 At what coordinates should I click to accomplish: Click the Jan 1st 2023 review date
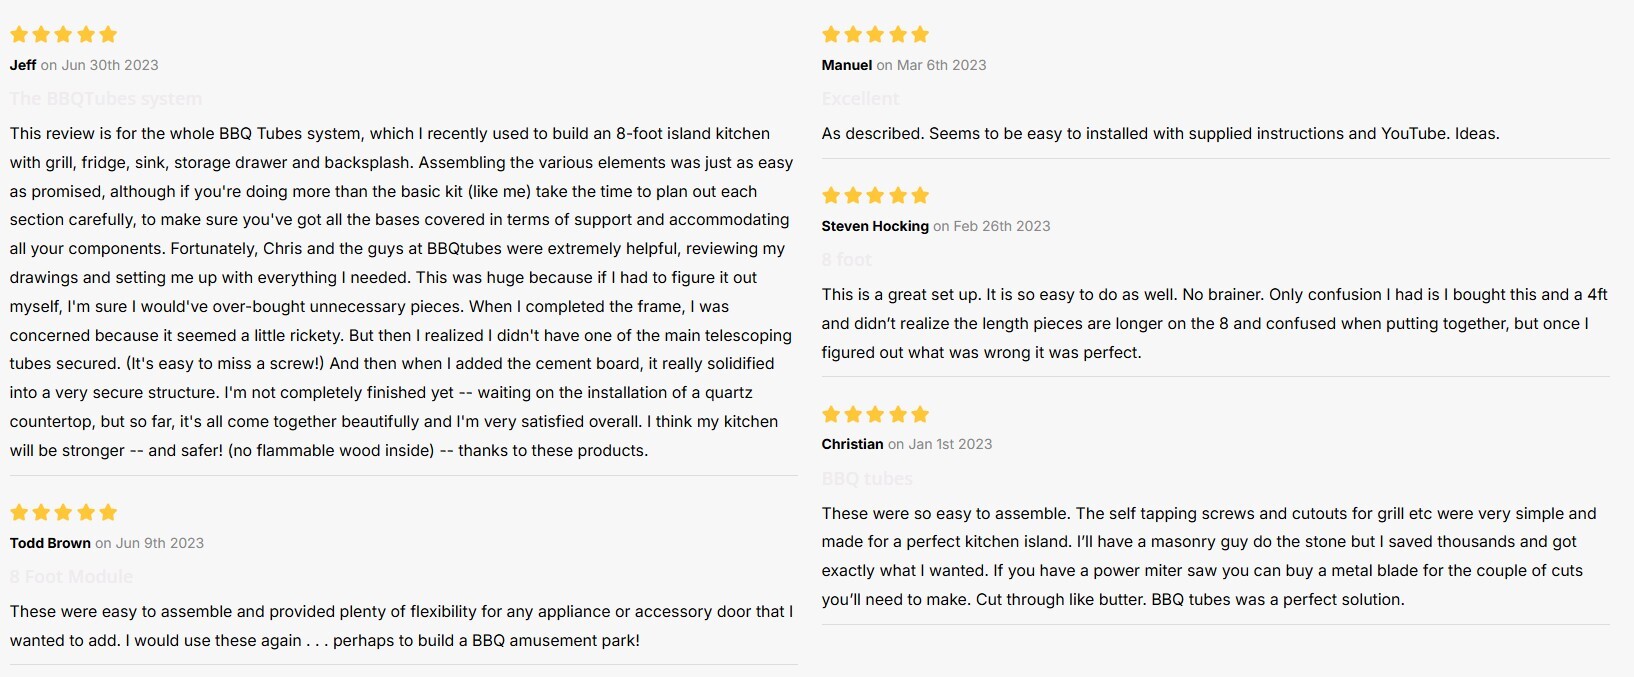pyautogui.click(x=950, y=444)
